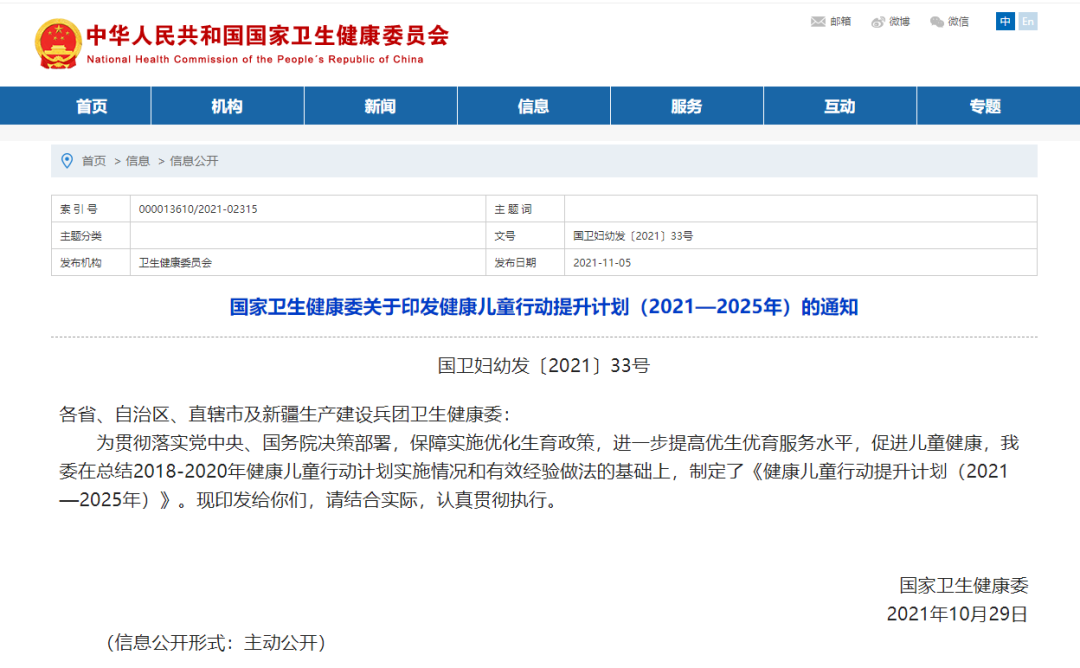The height and width of the screenshot is (668, 1080).
Task: Click the 中华人民共和国国家卫生健康委员会 site title
Action: tap(267, 36)
